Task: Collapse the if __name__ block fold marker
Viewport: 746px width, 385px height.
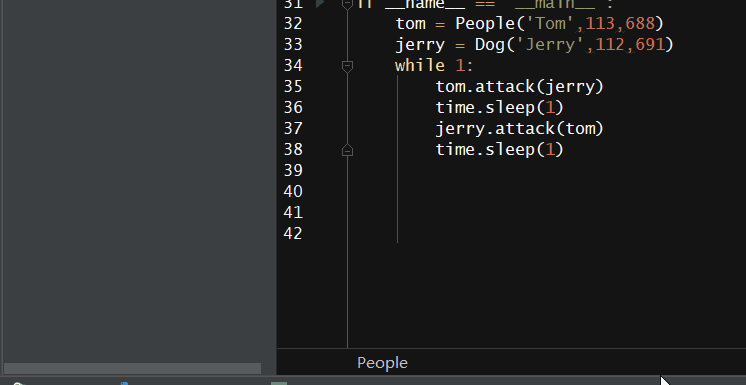Action: point(347,4)
